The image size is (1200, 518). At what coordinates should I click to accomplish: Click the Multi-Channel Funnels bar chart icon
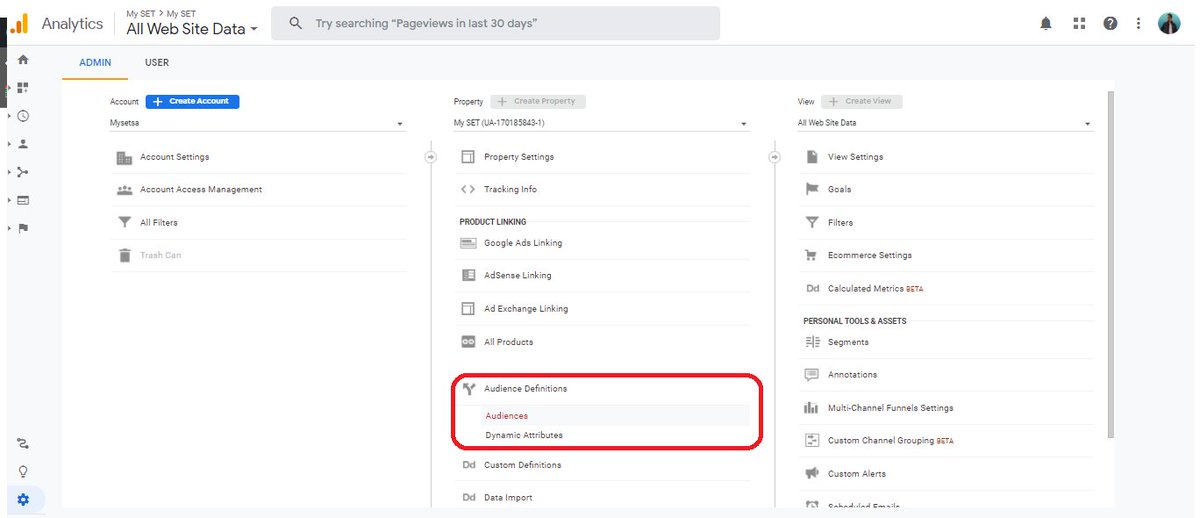click(811, 408)
